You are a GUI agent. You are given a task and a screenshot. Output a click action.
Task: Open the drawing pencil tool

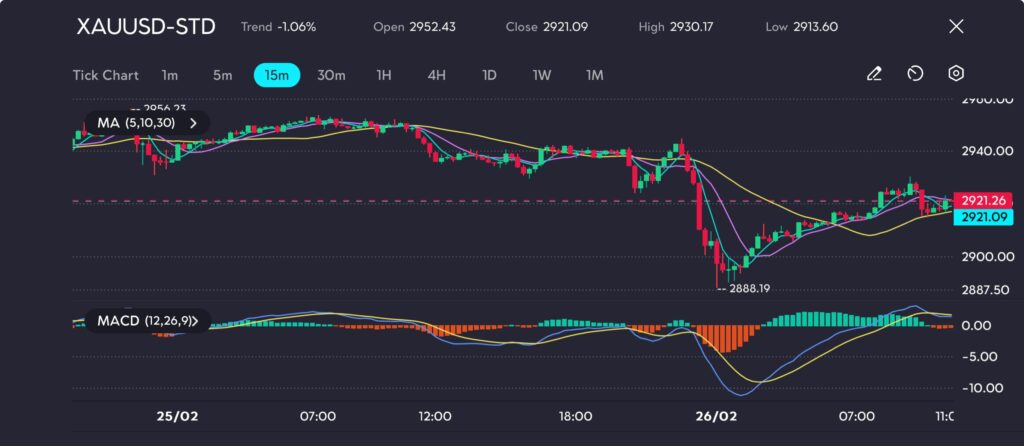(874, 74)
